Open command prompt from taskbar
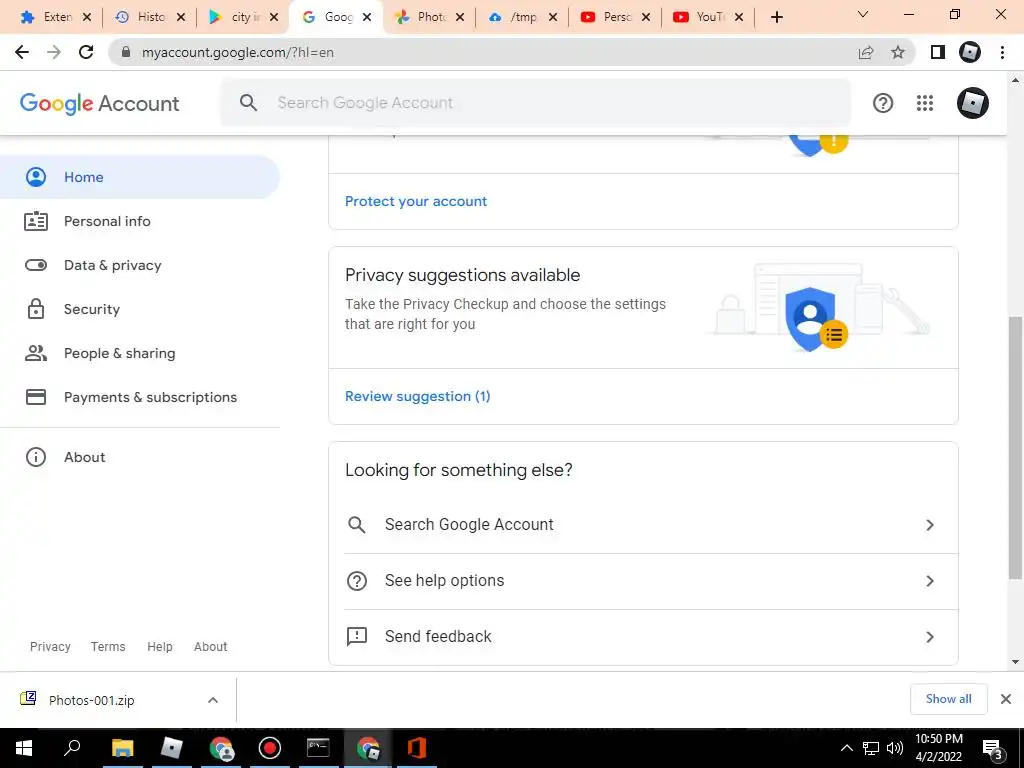 (318, 748)
